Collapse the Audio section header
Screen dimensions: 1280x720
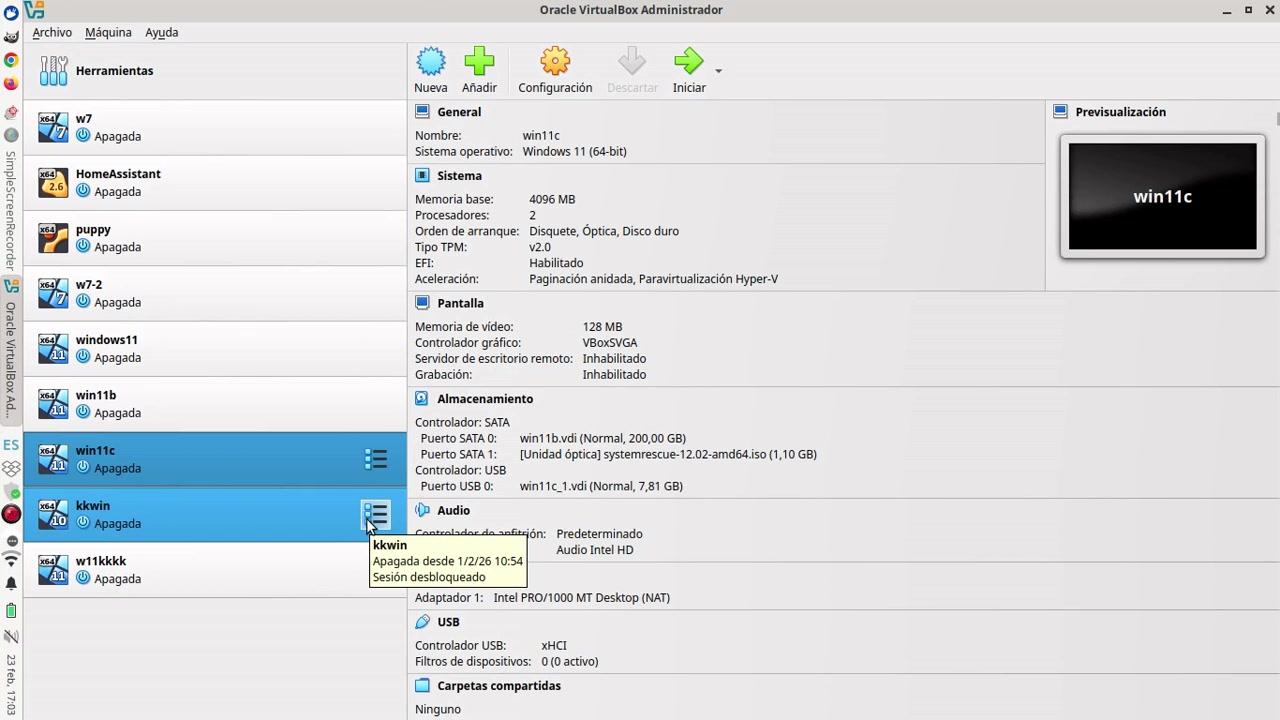[x=453, y=510]
